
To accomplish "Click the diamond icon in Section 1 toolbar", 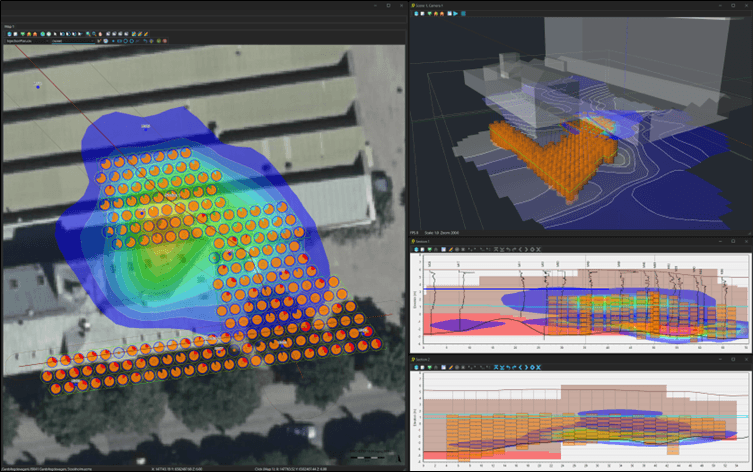I will coord(532,249).
